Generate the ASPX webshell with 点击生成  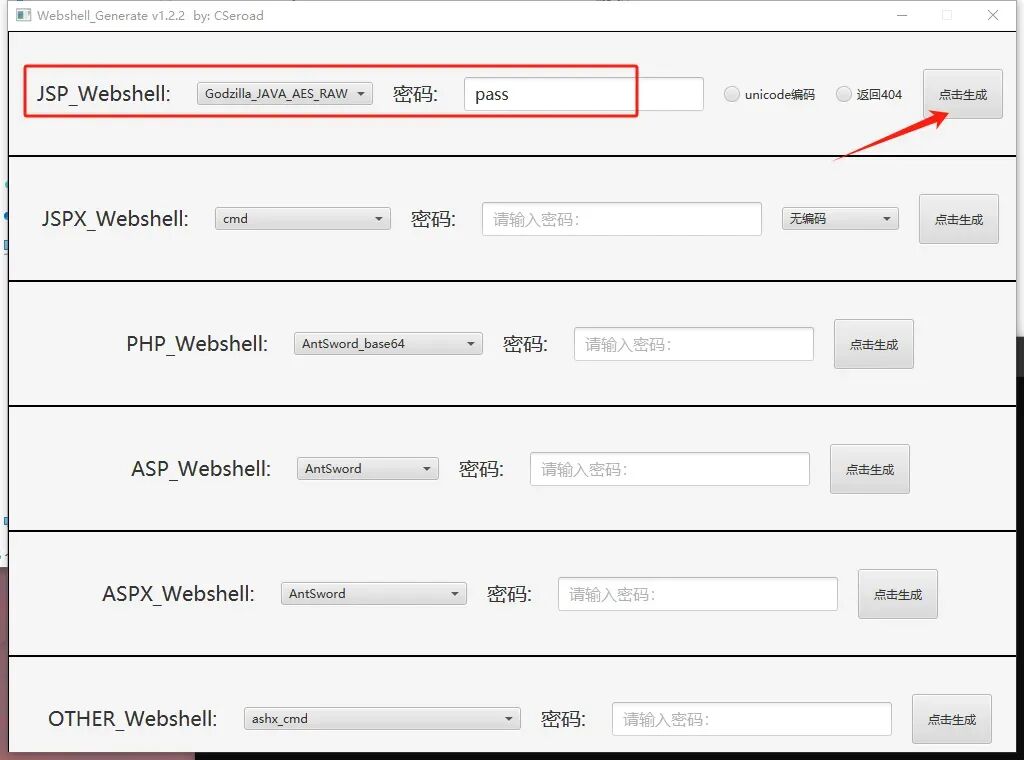[x=897, y=592]
